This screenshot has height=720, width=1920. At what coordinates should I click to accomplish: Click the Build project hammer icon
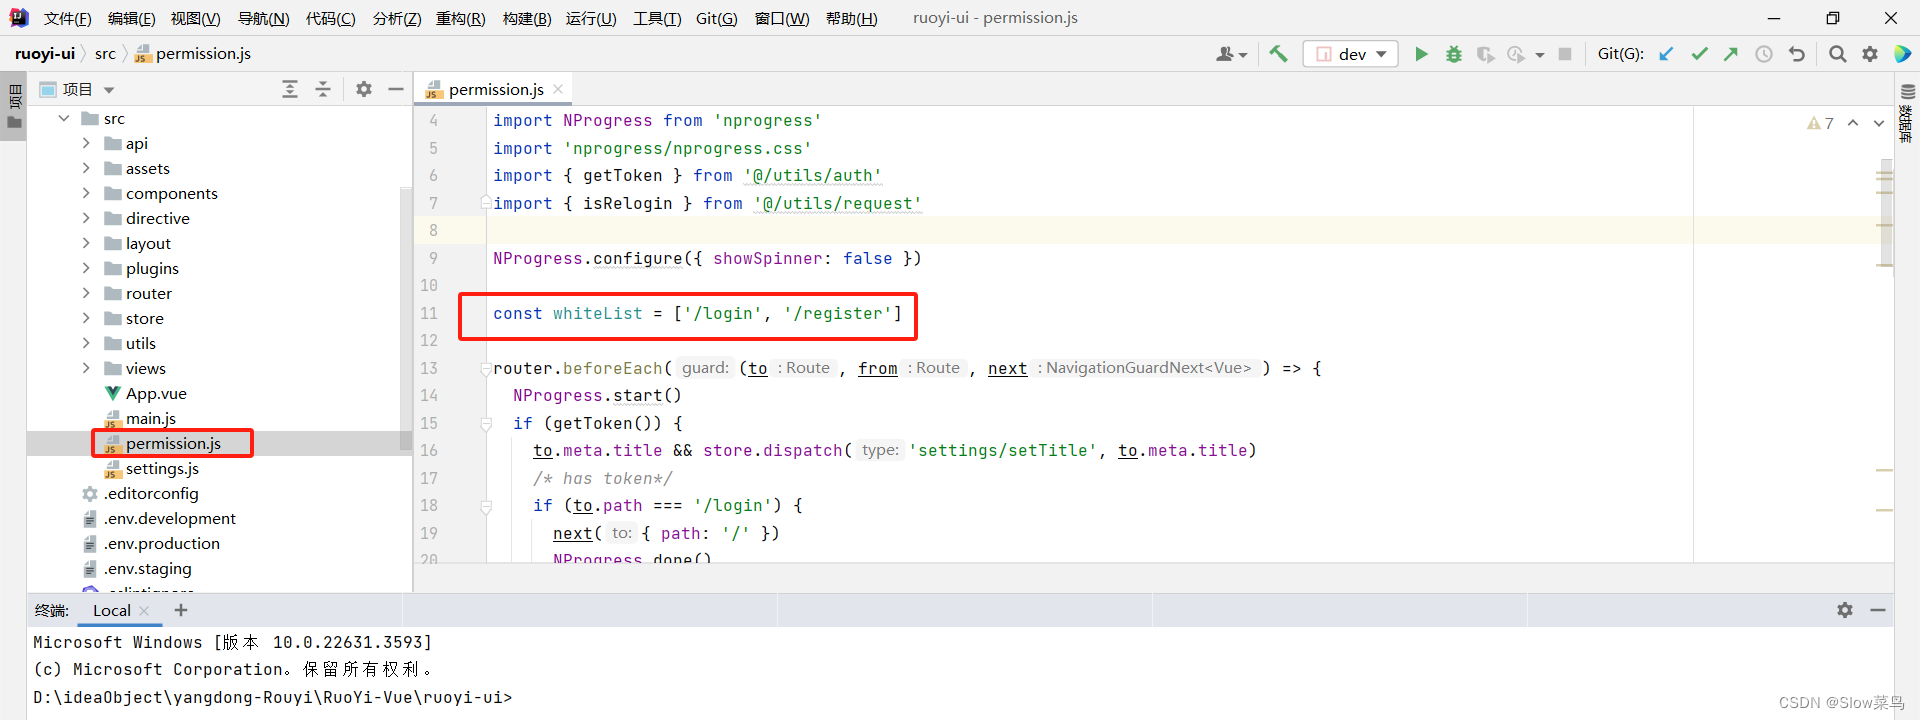click(1278, 54)
